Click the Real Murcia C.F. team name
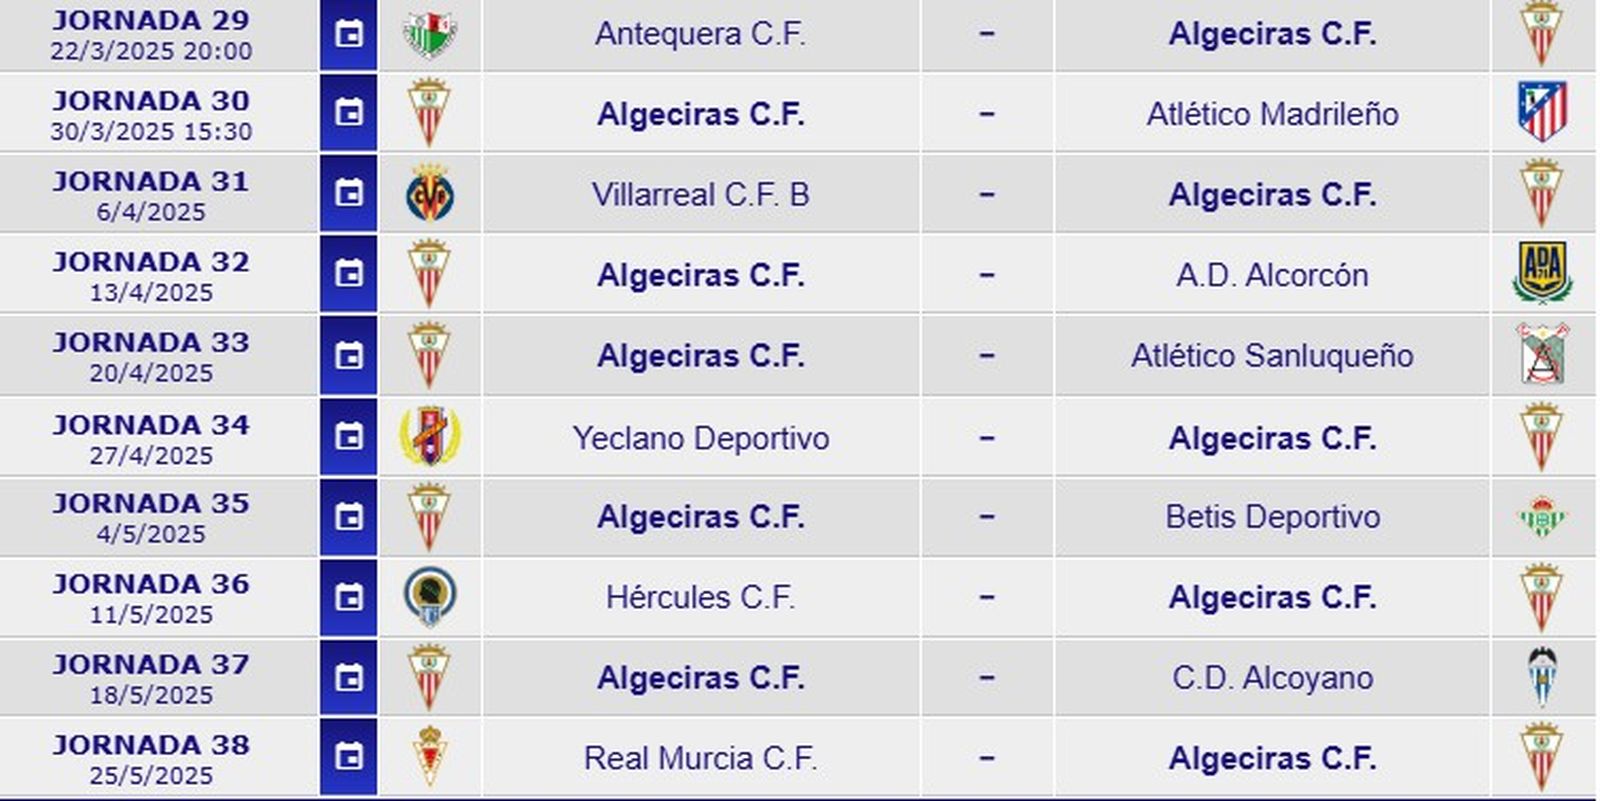1600x801 pixels. pos(701,758)
